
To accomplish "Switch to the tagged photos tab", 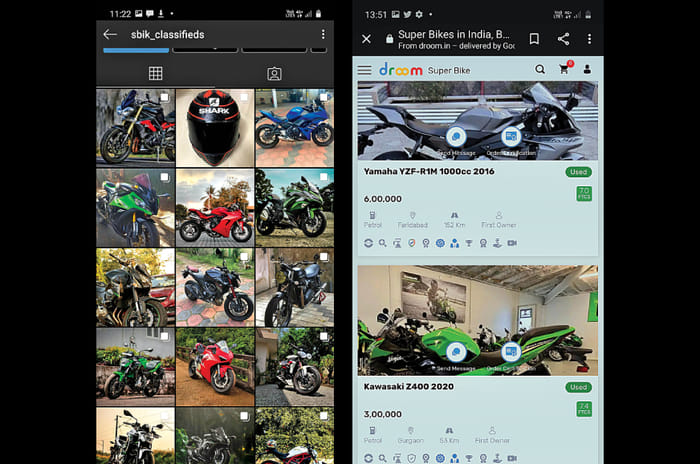I will click(x=274, y=73).
